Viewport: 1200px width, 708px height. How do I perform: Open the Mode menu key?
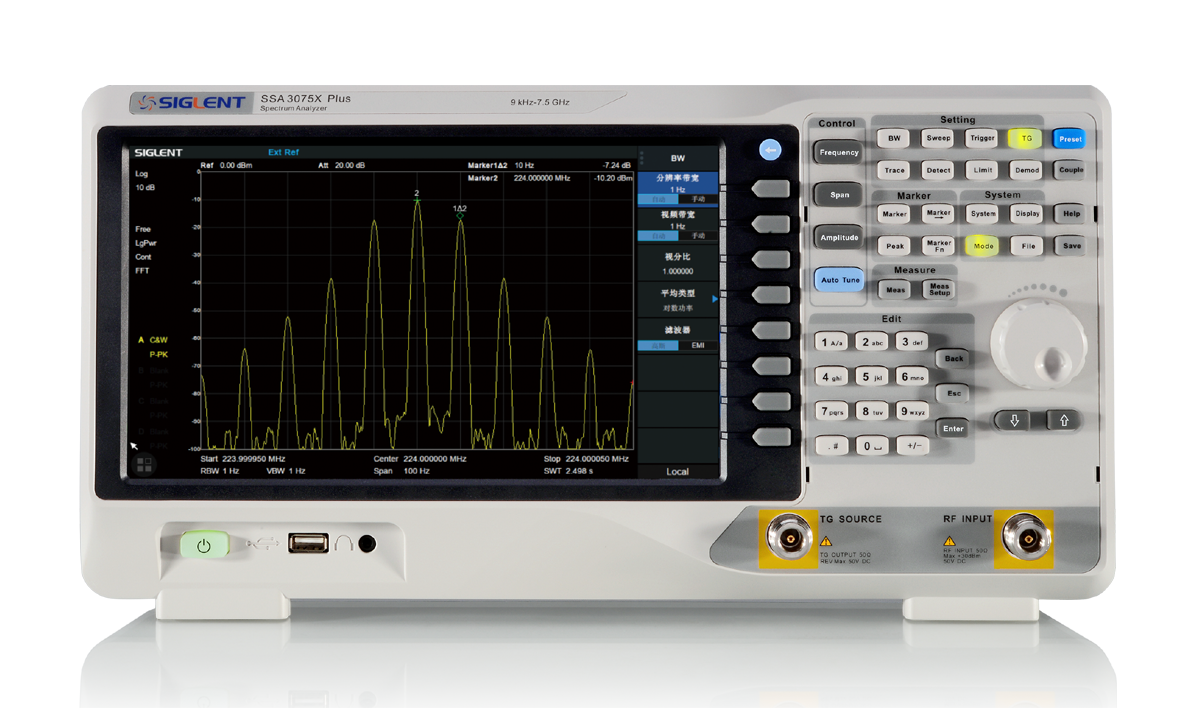pyautogui.click(x=983, y=245)
